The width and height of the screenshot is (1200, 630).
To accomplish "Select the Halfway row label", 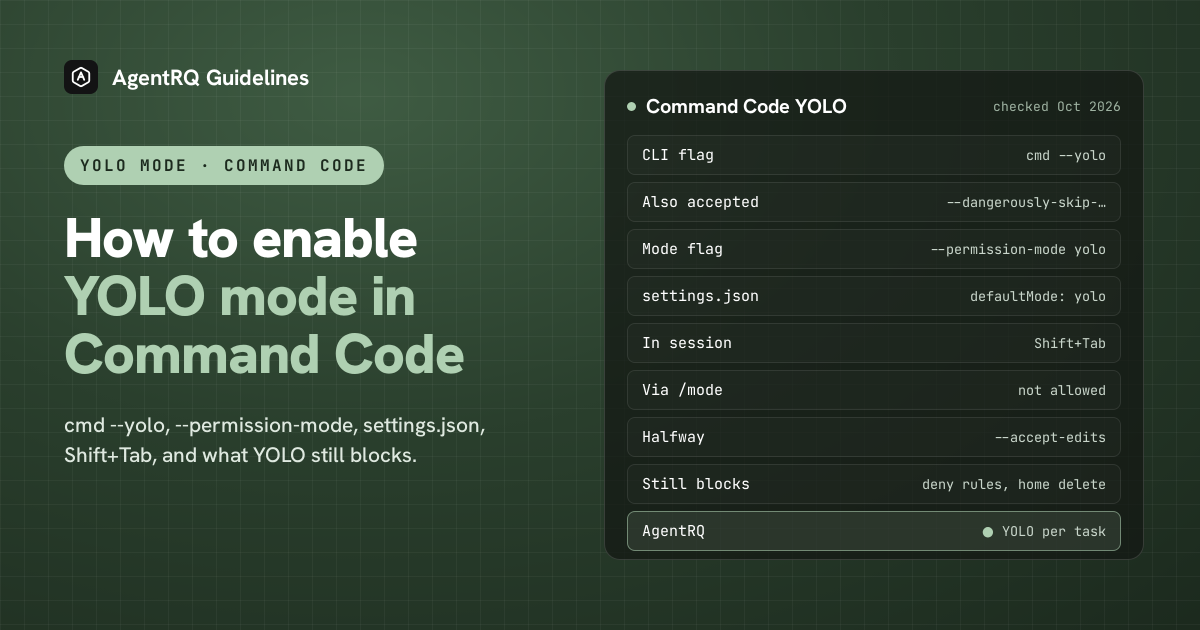I will coord(673,437).
